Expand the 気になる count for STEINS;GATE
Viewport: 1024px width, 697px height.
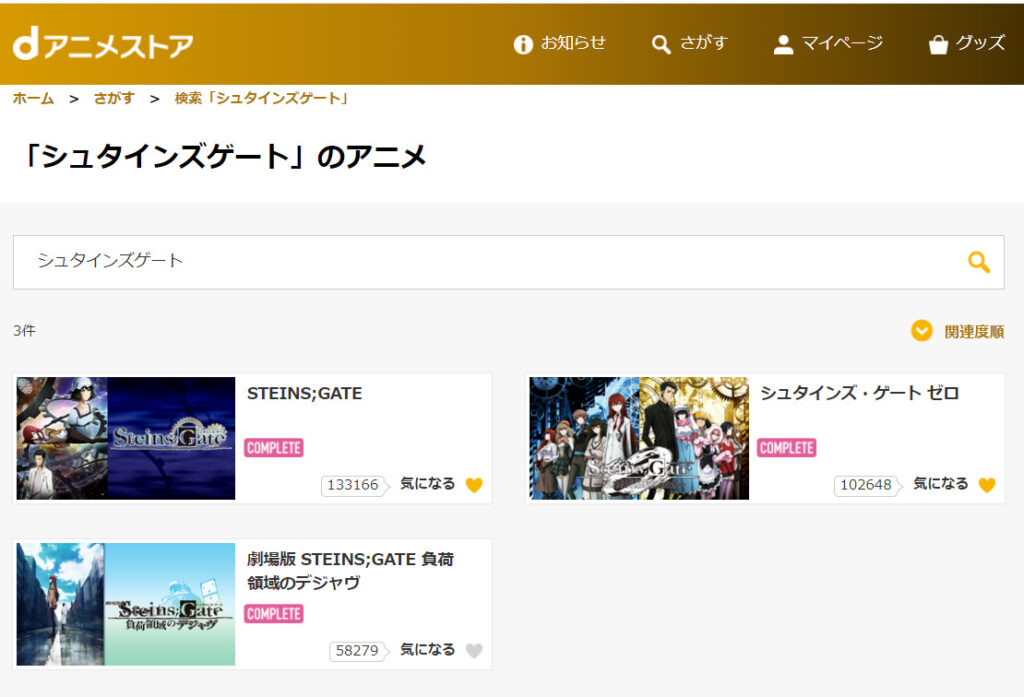tap(355, 485)
